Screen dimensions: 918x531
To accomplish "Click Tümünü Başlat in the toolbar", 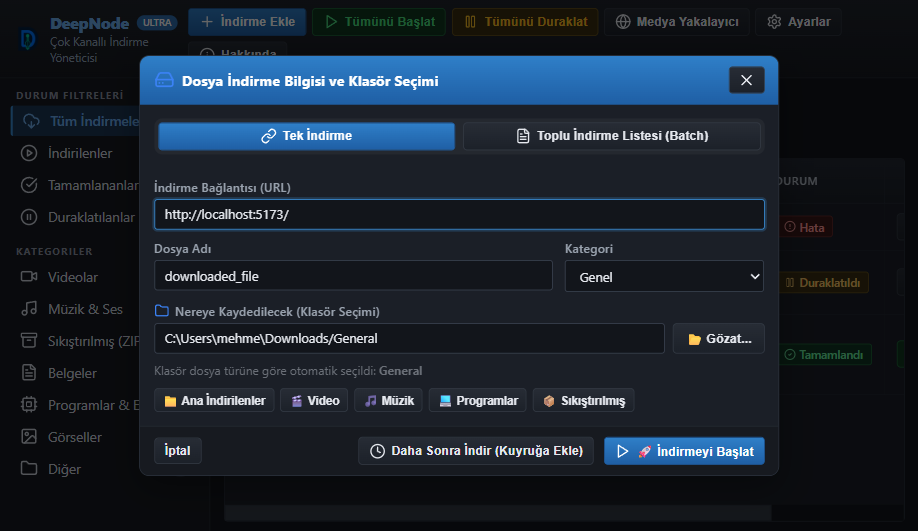I will [379, 22].
